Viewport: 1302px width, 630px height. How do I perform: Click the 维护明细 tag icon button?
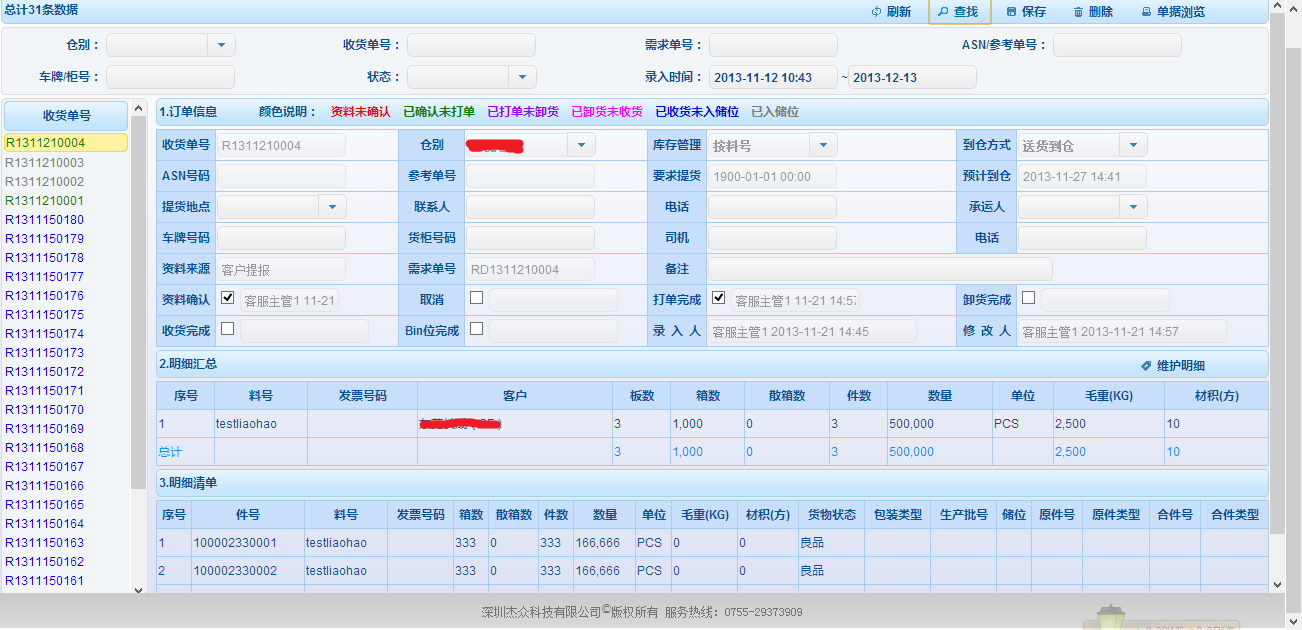click(x=1146, y=366)
